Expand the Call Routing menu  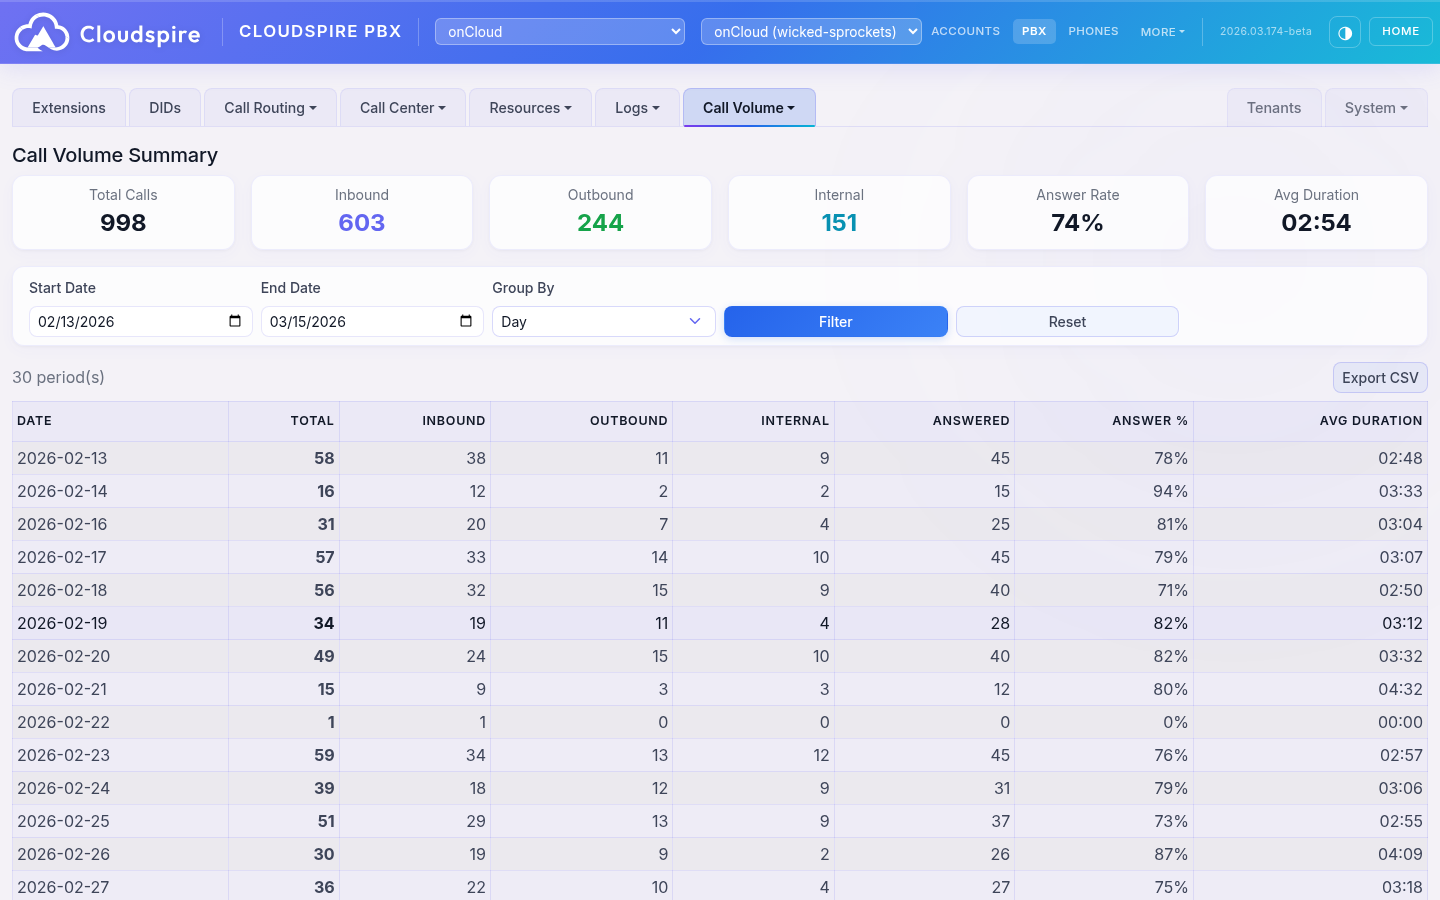(270, 107)
